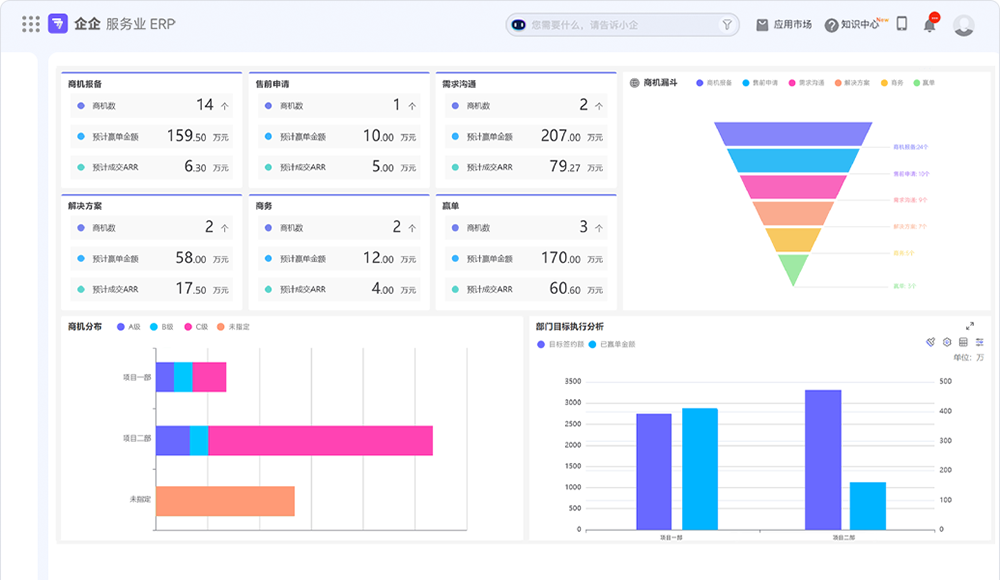Screen dimensions: 1000x580
Task: Click the search input 告诉小企
Action: (x=622, y=25)
